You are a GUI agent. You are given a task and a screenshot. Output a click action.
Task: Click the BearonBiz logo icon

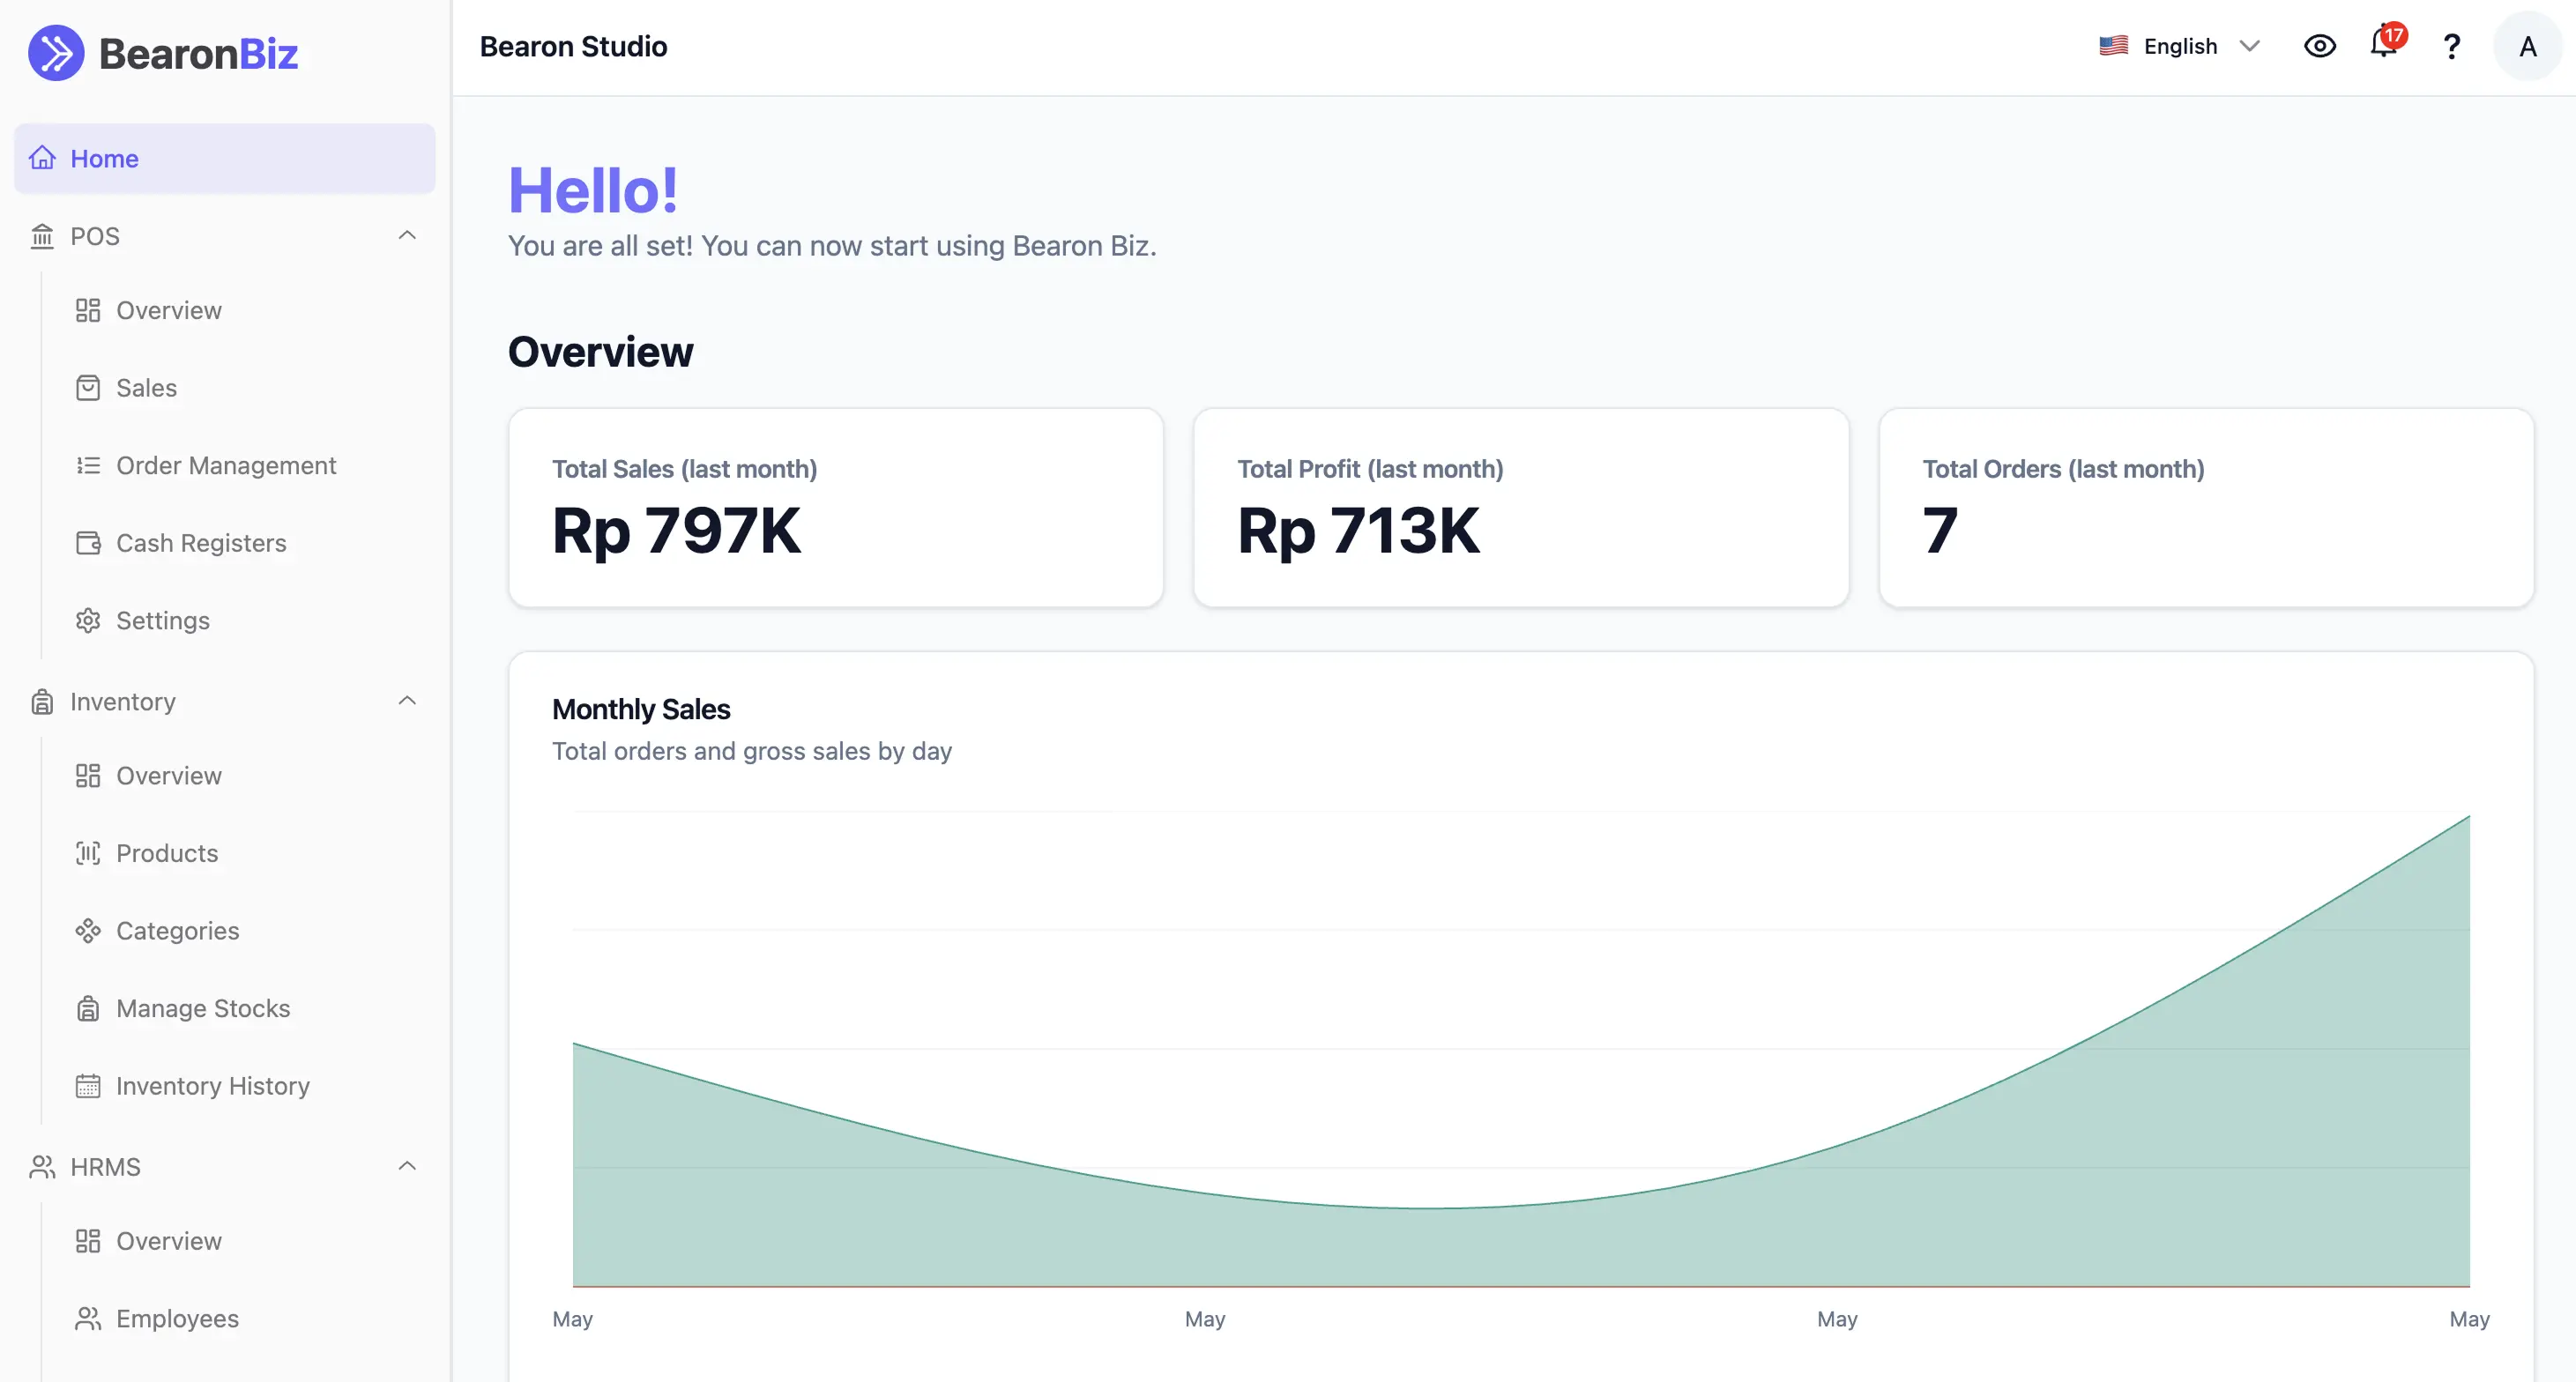pos(56,53)
